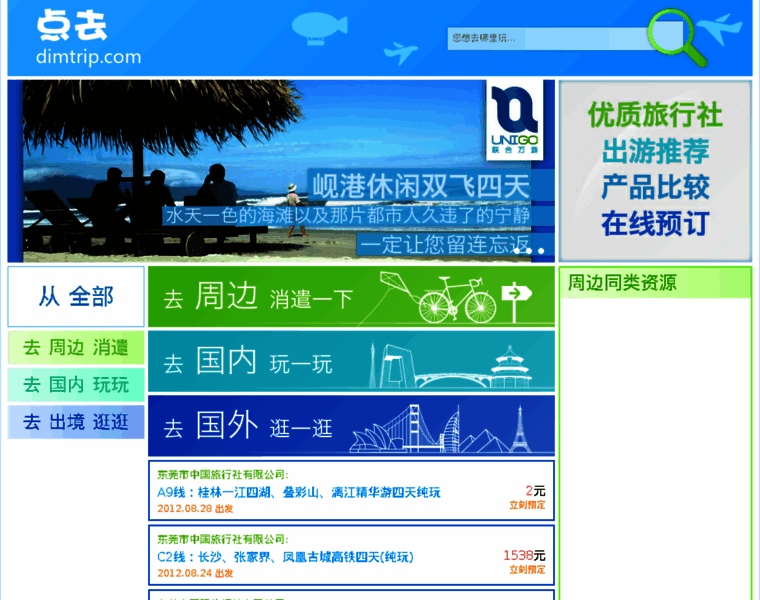
Task: Open the green 去周边消遣一下 banner
Action: coord(351,297)
